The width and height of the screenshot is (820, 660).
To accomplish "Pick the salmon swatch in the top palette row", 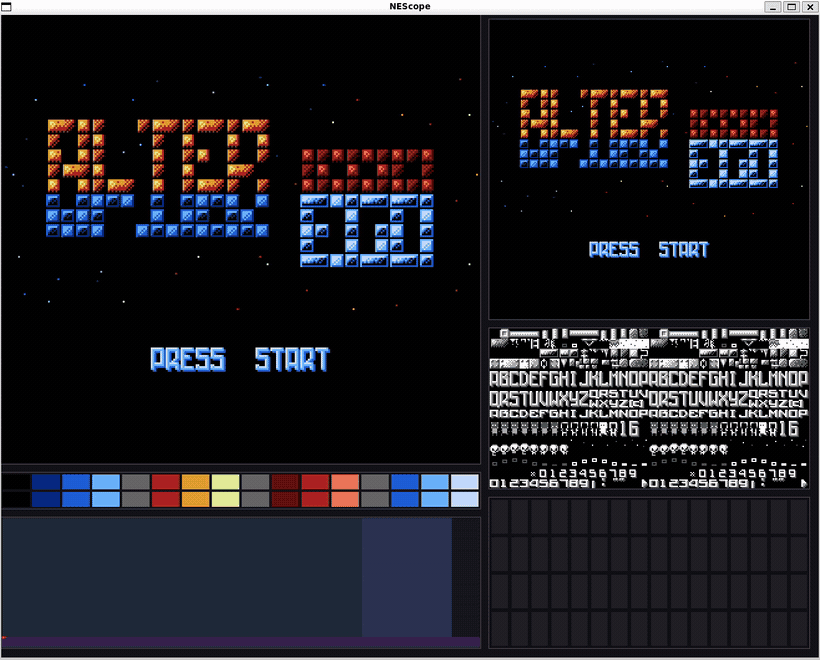I will pos(345,482).
